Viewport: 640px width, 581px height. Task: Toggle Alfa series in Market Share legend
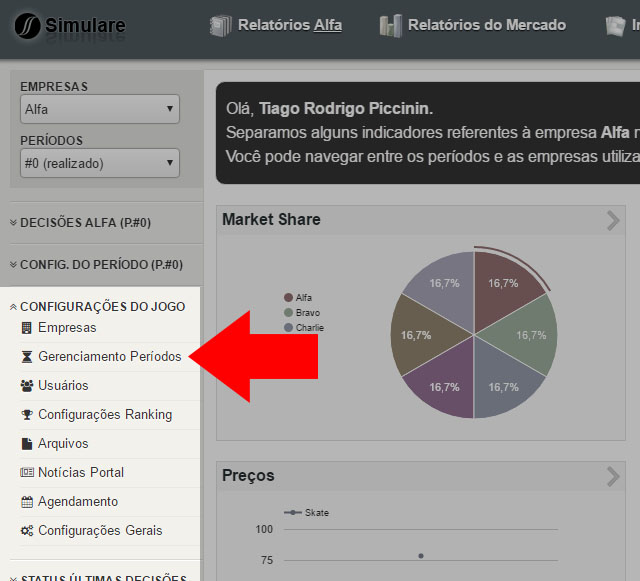(x=298, y=297)
